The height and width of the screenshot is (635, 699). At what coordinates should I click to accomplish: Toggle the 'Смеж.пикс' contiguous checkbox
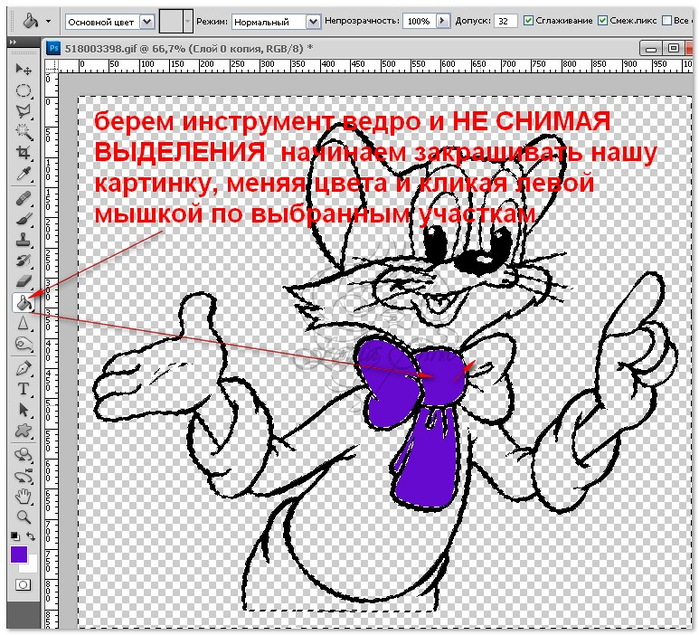click(x=602, y=21)
